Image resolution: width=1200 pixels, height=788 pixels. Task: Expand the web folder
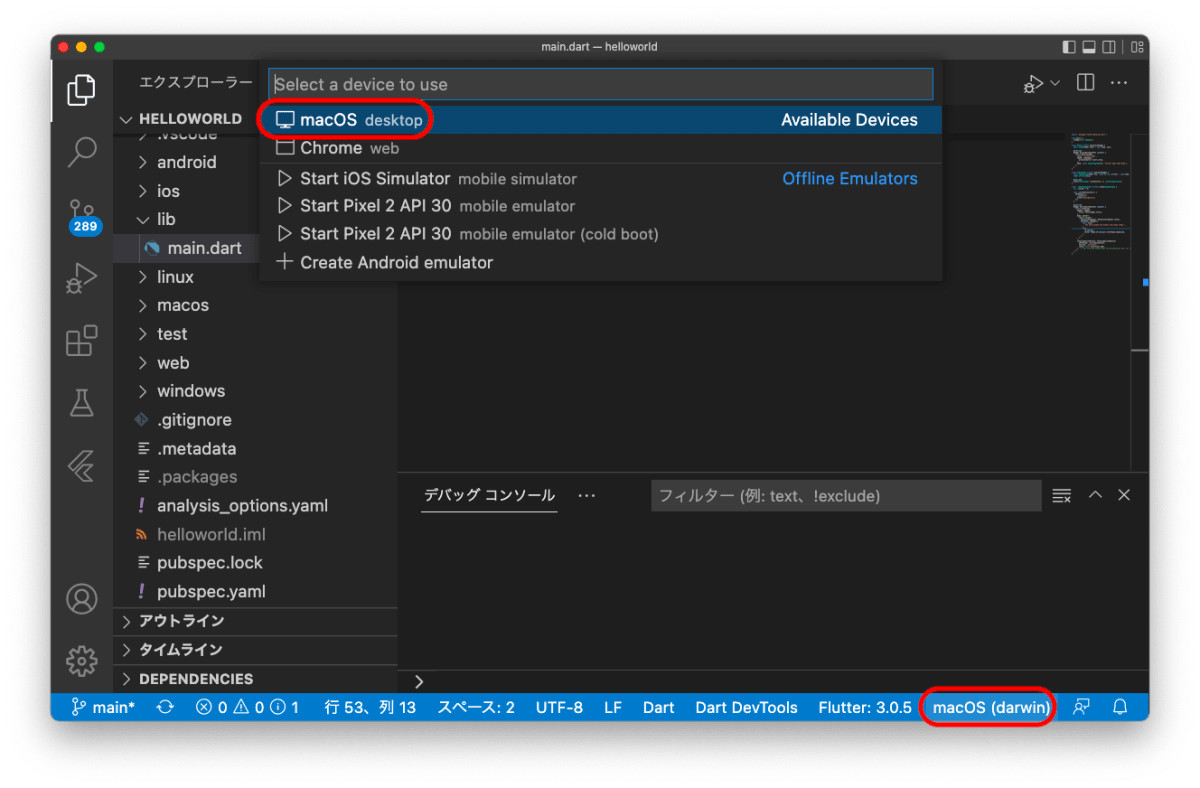tap(255, 363)
